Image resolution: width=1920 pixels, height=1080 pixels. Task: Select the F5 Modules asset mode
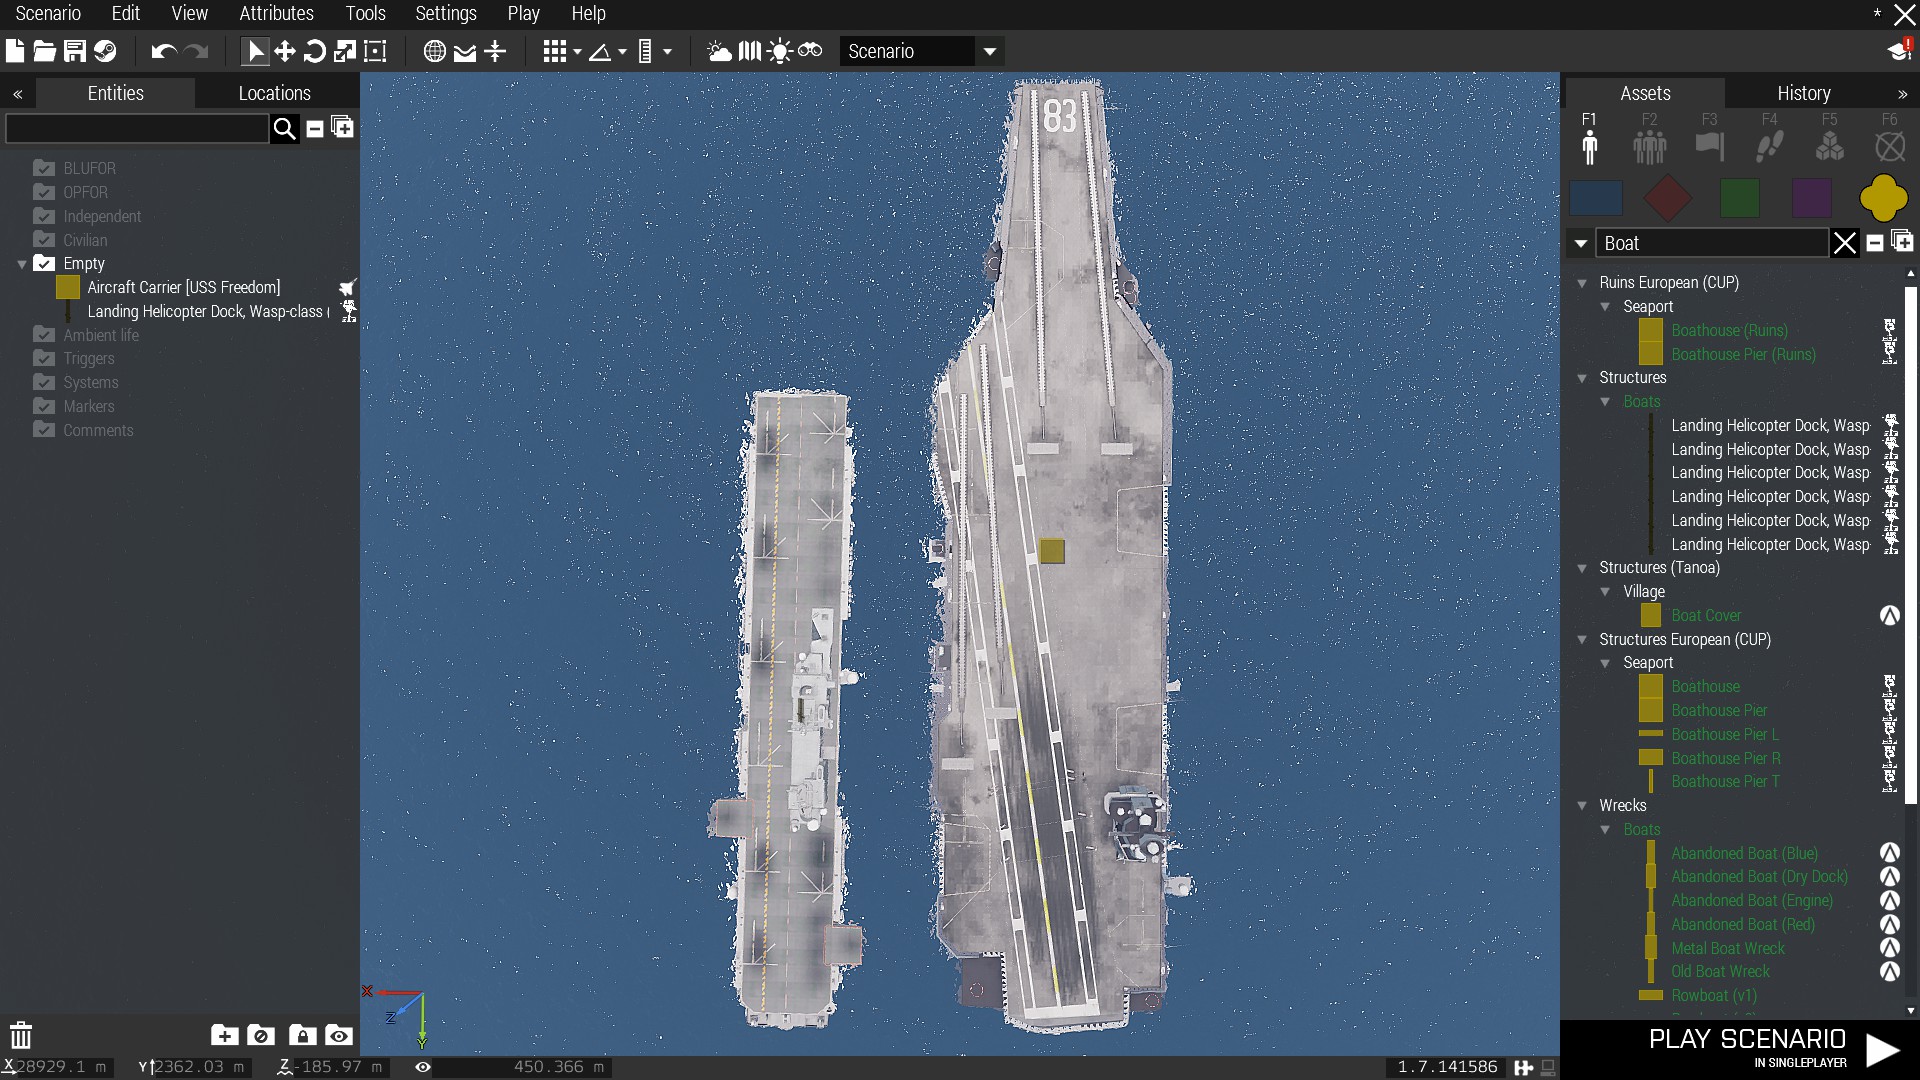pyautogui.click(x=1829, y=139)
